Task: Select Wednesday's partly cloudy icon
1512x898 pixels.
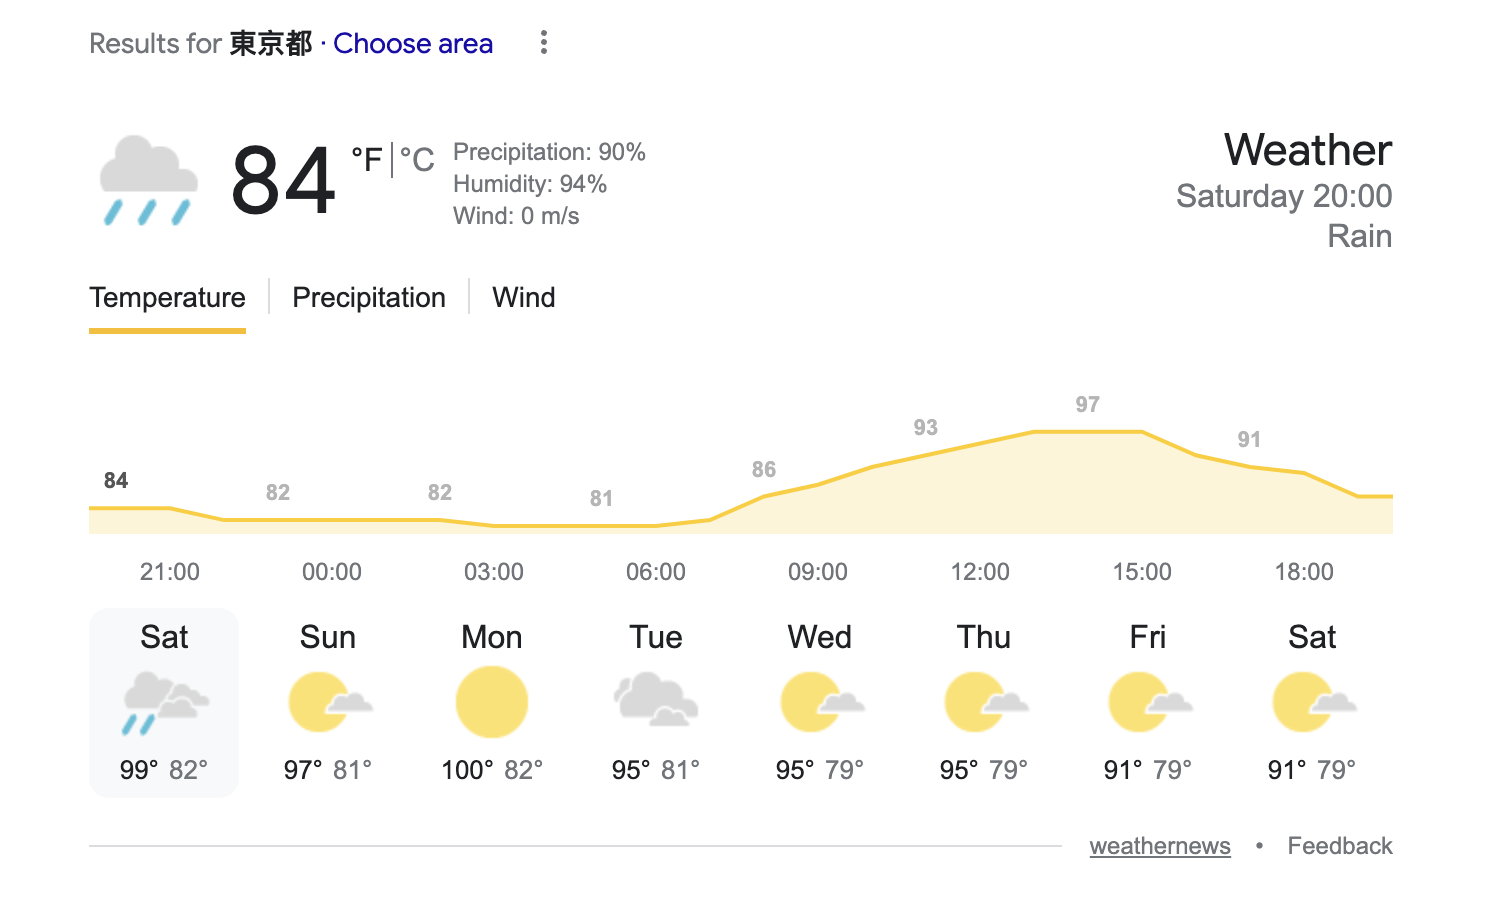Action: click(x=820, y=703)
